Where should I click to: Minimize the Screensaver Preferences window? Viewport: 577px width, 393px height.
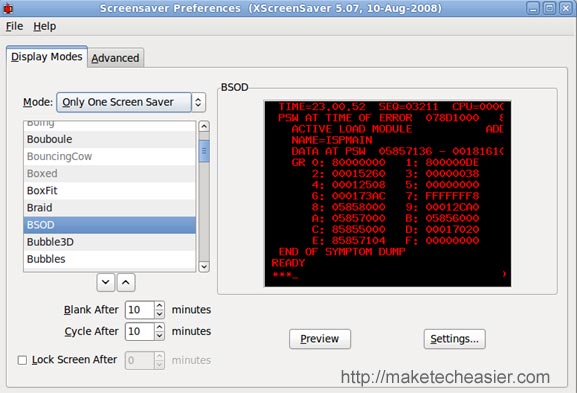point(533,8)
